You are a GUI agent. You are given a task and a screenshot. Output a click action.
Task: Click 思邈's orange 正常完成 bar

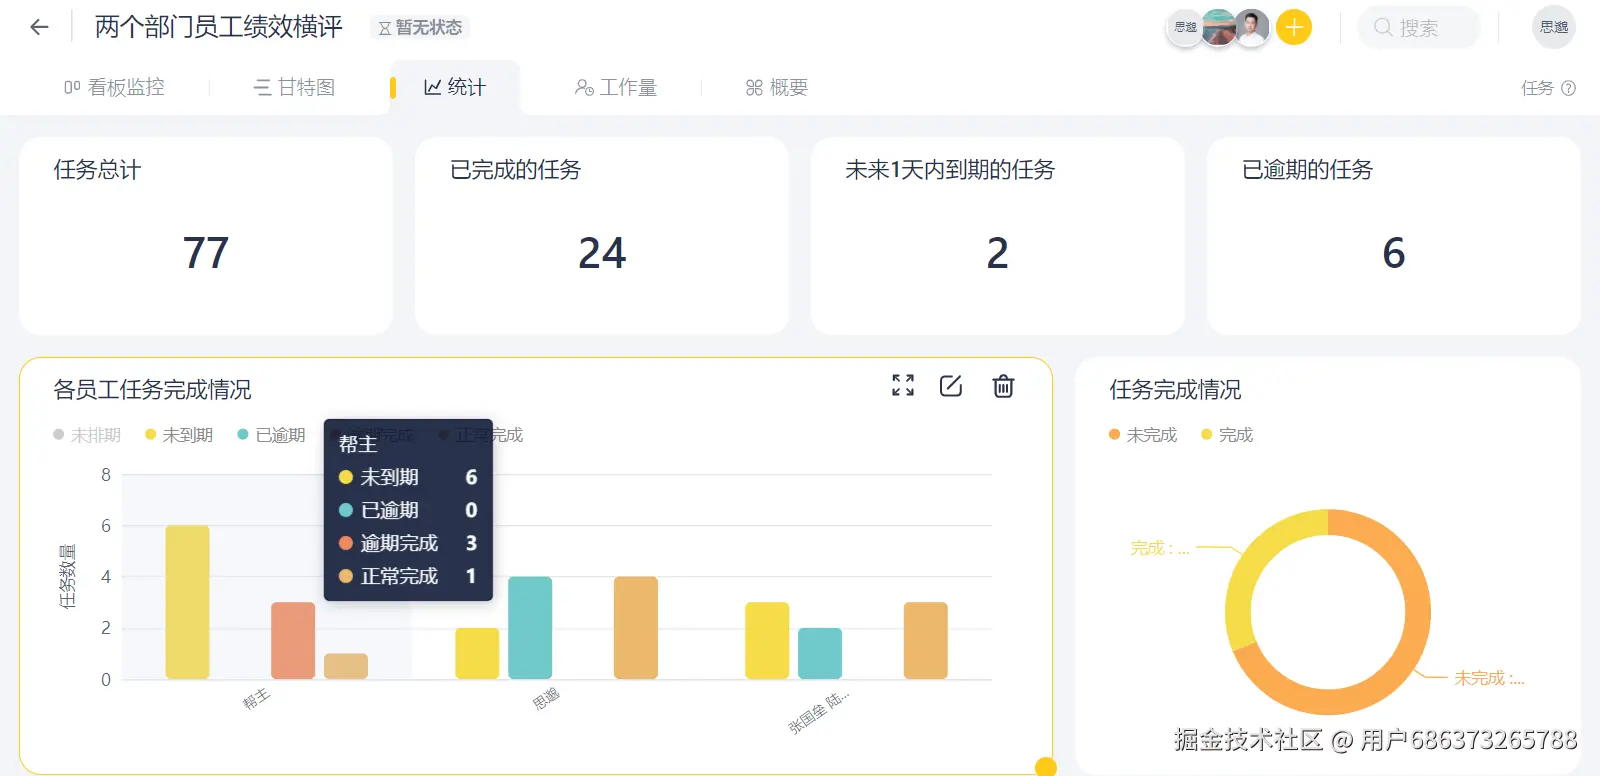(x=636, y=628)
